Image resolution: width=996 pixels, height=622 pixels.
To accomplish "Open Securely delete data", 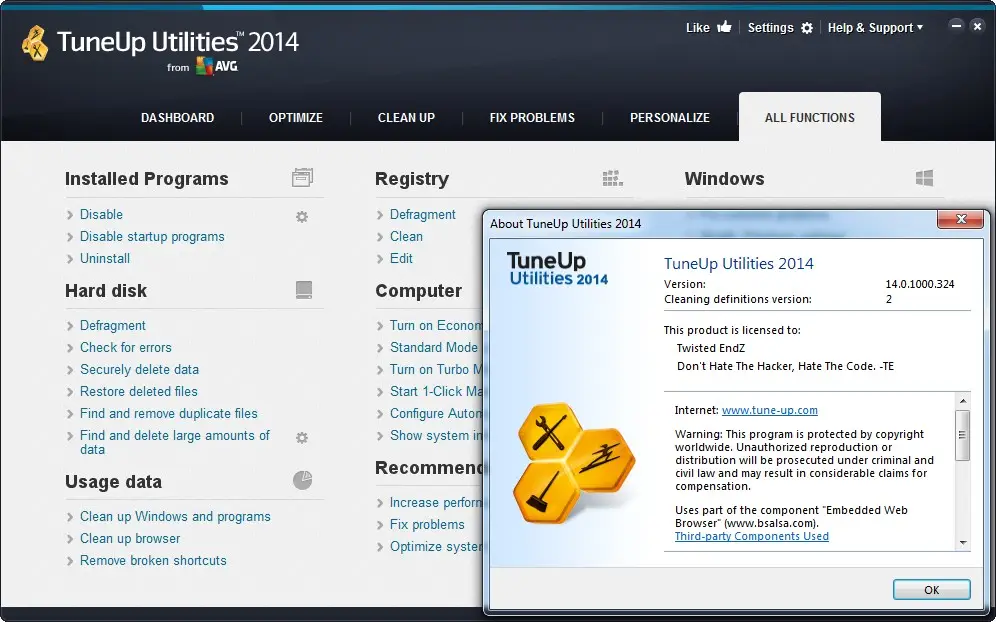I will pyautogui.click(x=139, y=369).
